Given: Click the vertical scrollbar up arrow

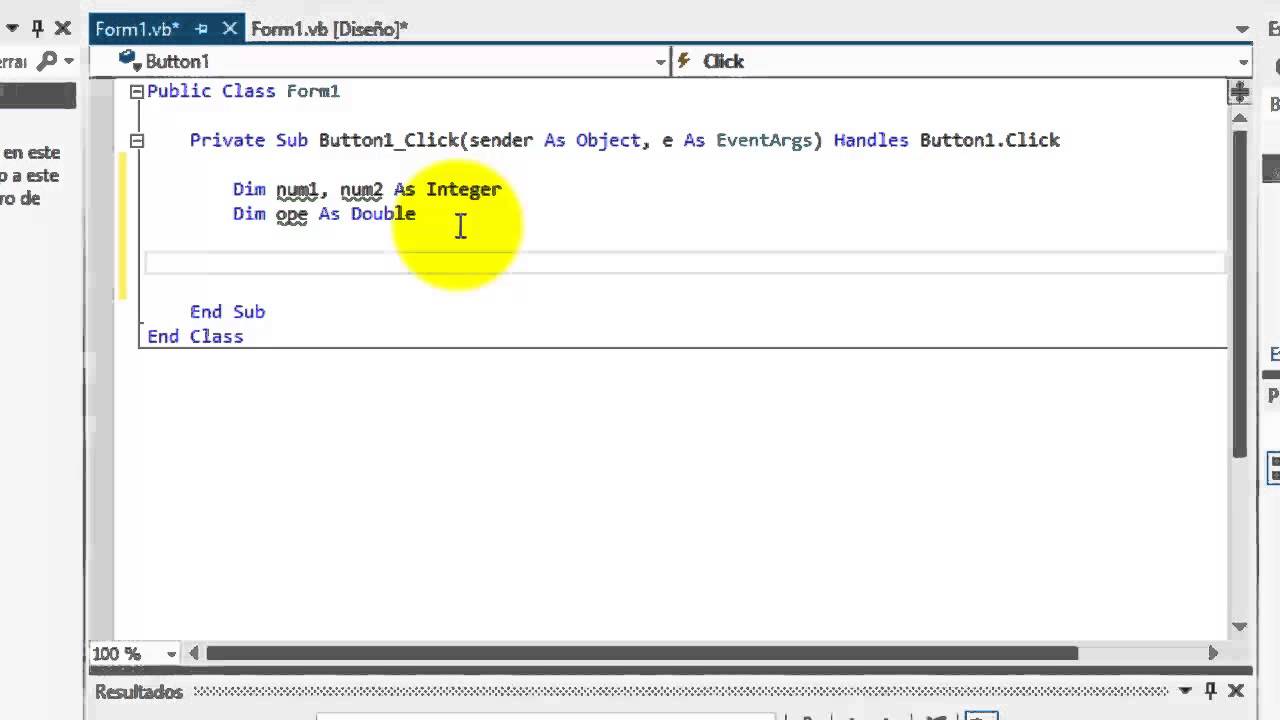Looking at the screenshot, I should point(1239,116).
